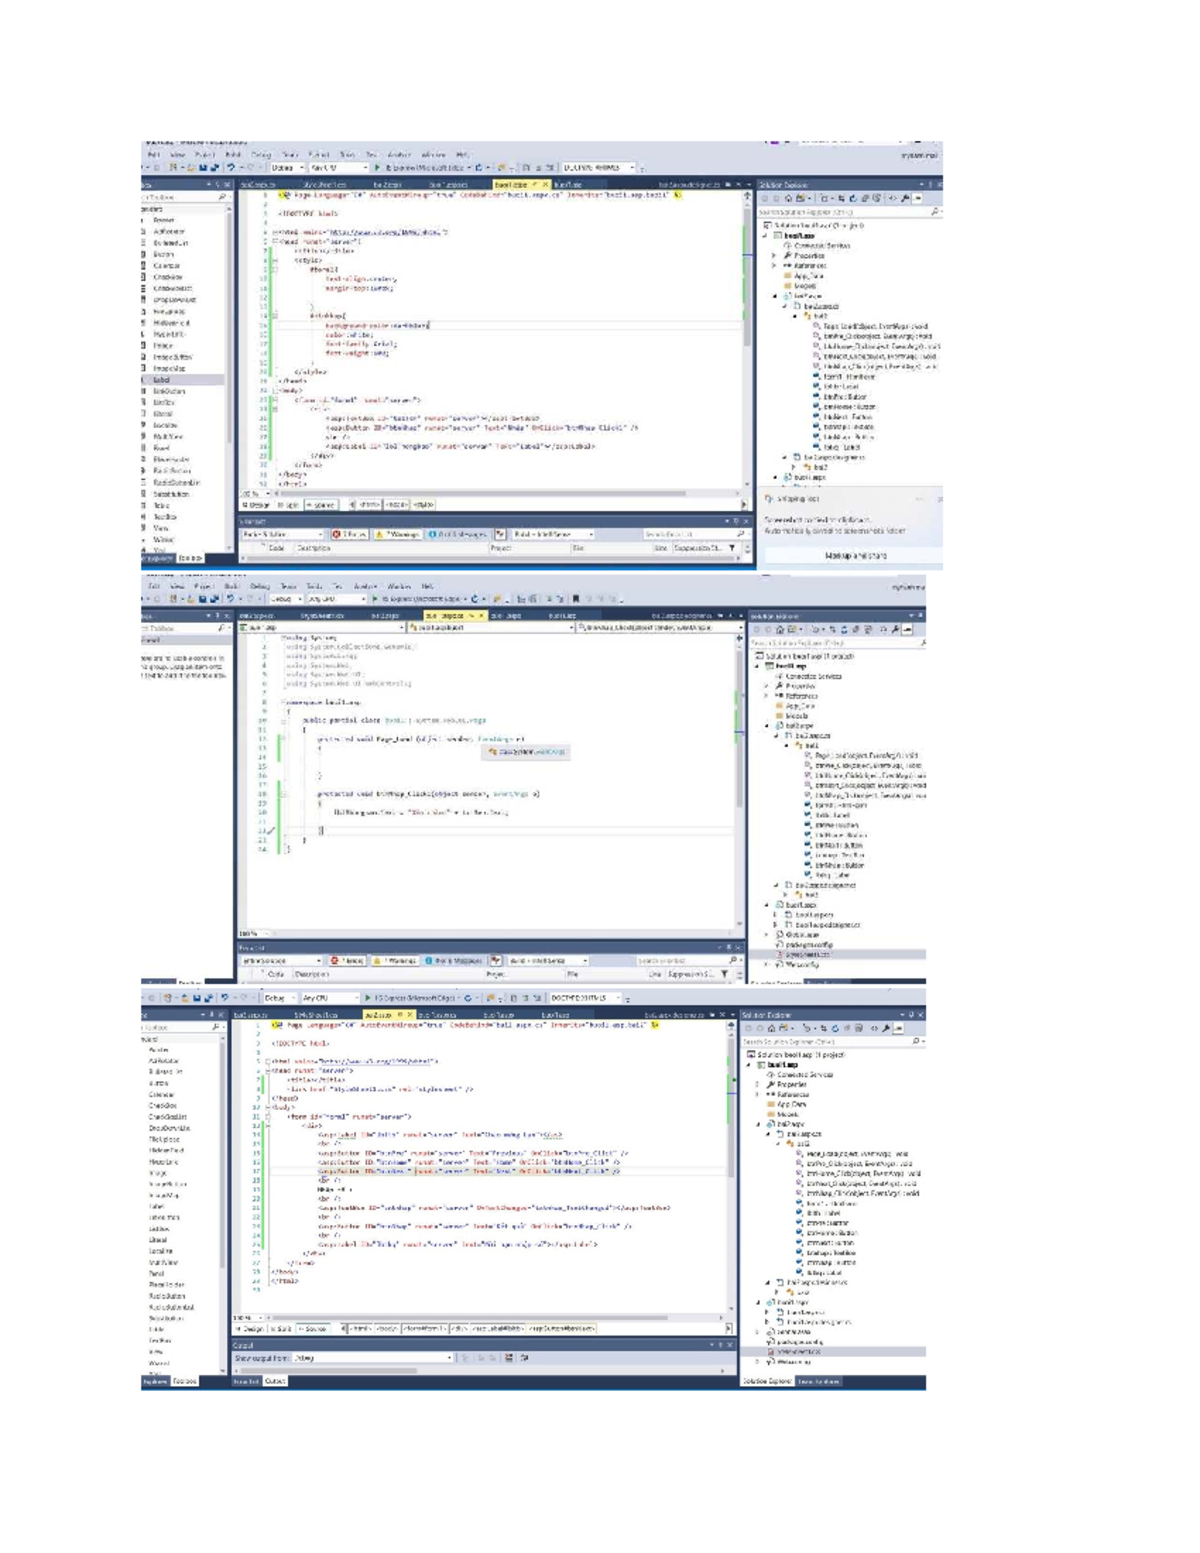The height and width of the screenshot is (1553, 1200).
Task: Click Collapse All icon in top Solution Explorer
Action: pyautogui.click(x=865, y=198)
